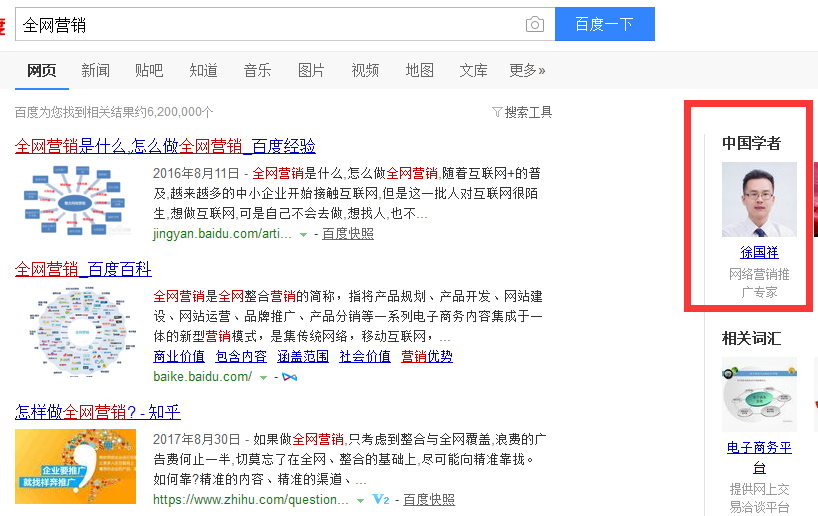Open the 电子商务平台 related term link
The height and width of the screenshot is (516, 818).
pos(760,458)
